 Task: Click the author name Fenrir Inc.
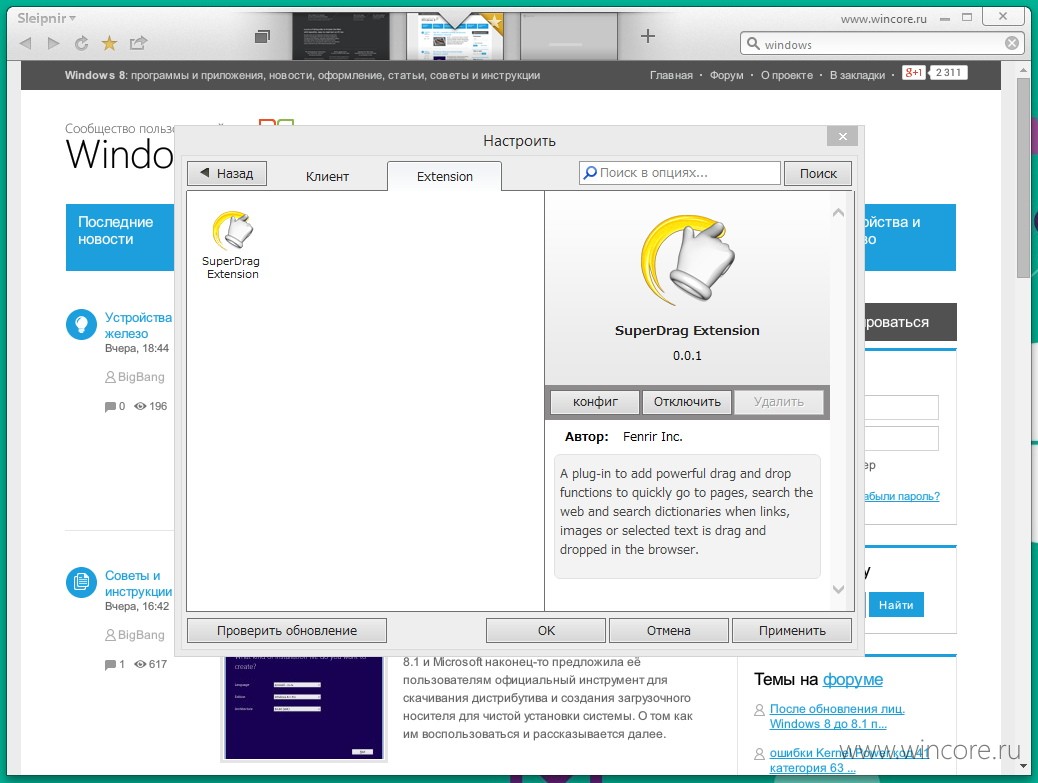[653, 437]
